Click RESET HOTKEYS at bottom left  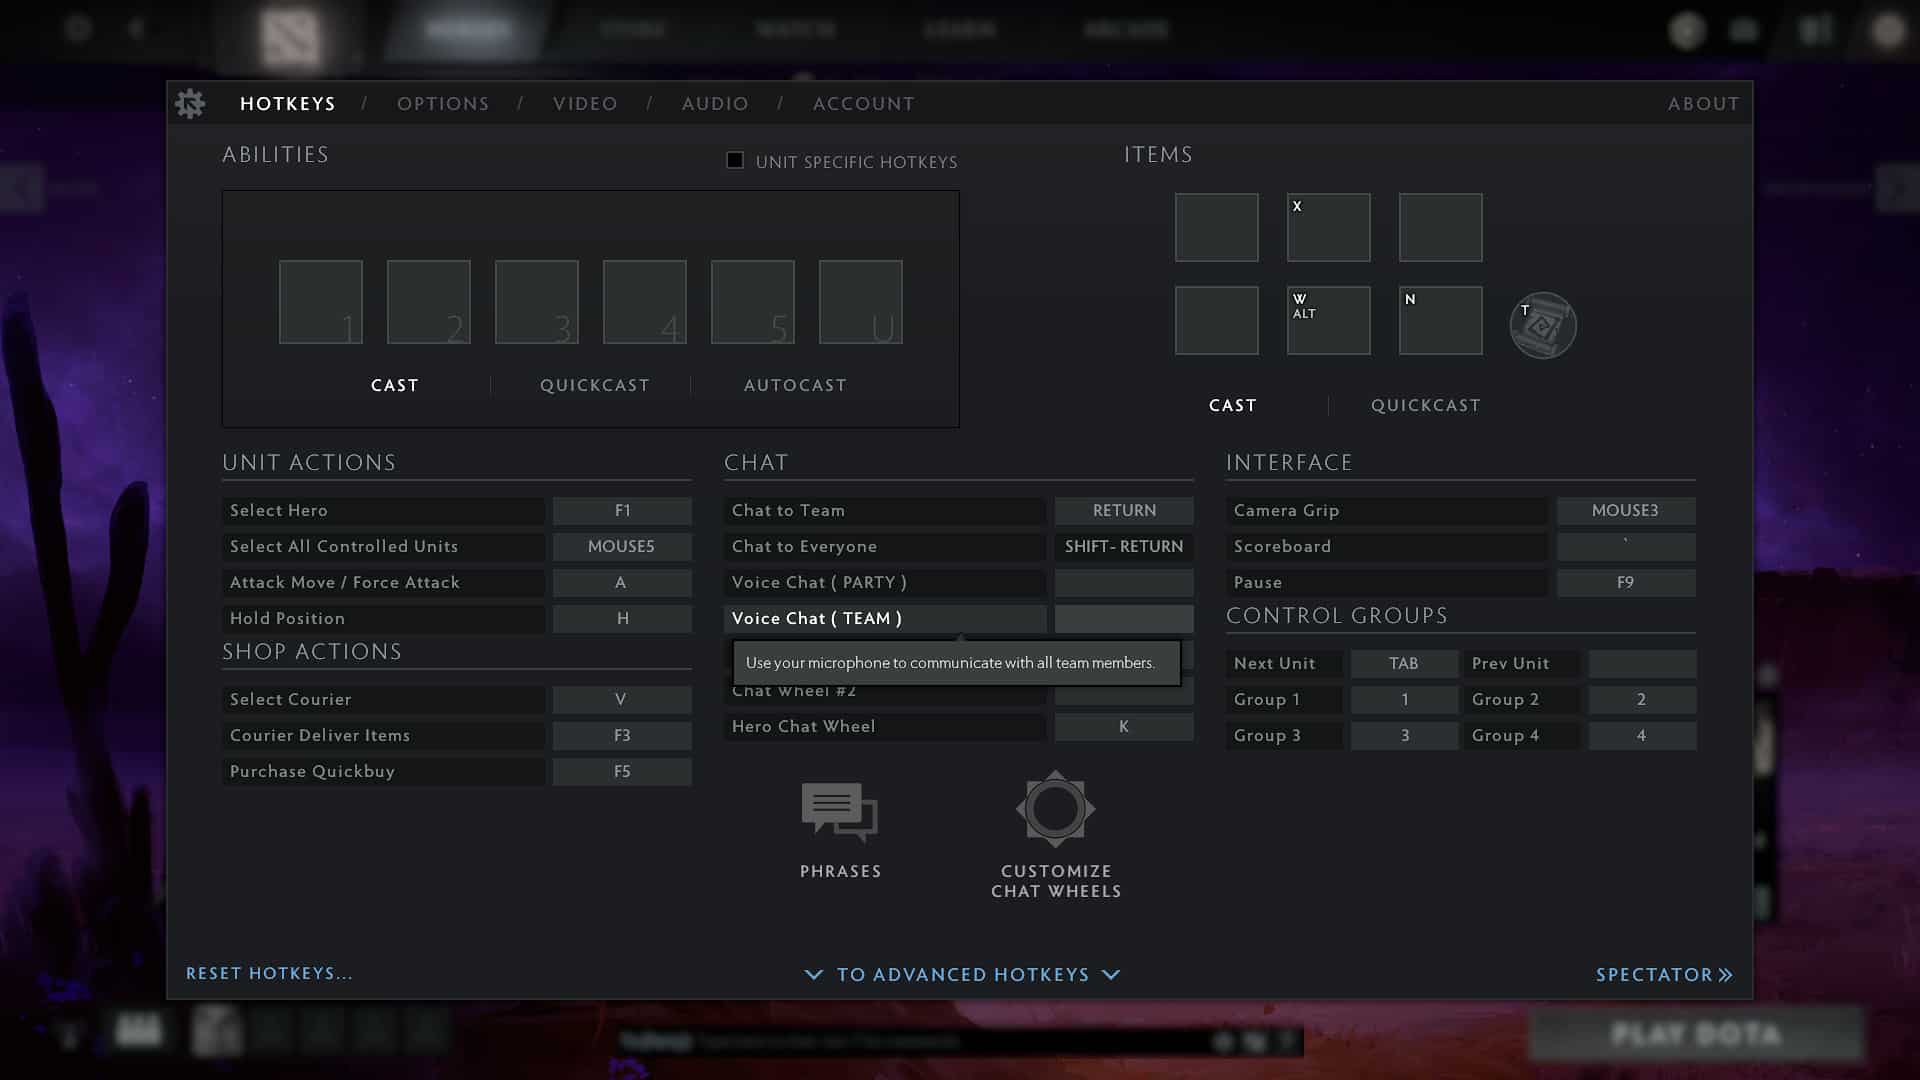[268, 972]
